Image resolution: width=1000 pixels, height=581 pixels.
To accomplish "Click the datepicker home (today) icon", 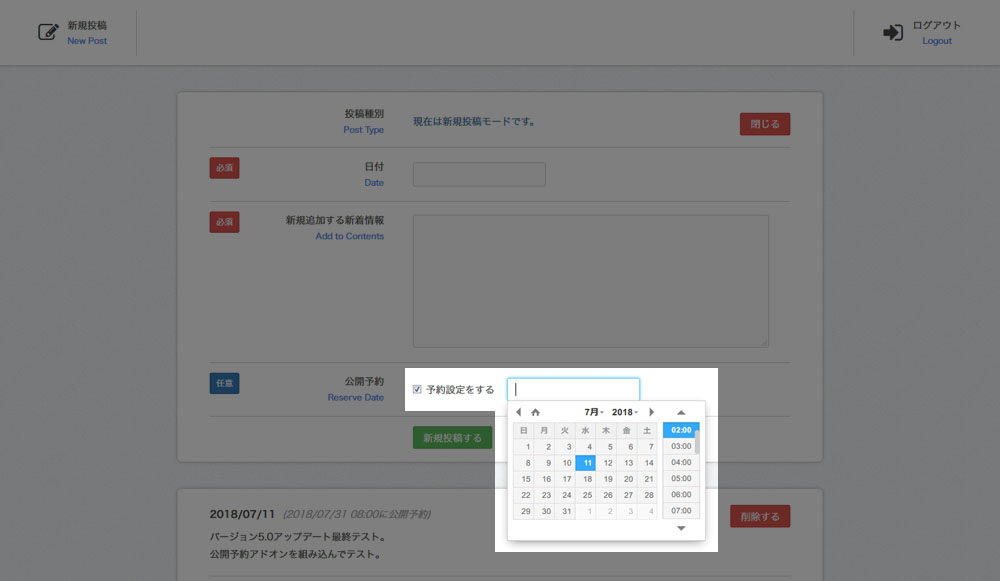I will tap(536, 412).
